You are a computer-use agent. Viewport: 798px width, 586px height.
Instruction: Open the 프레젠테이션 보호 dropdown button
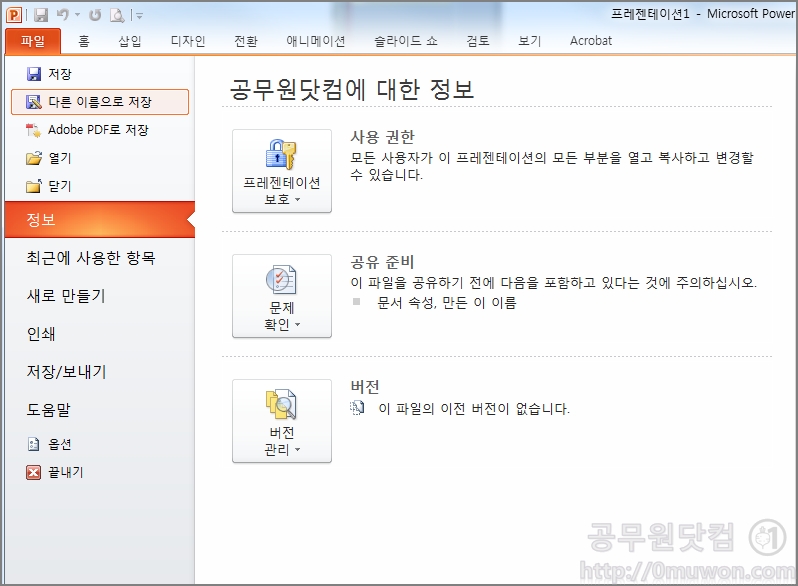click(282, 171)
